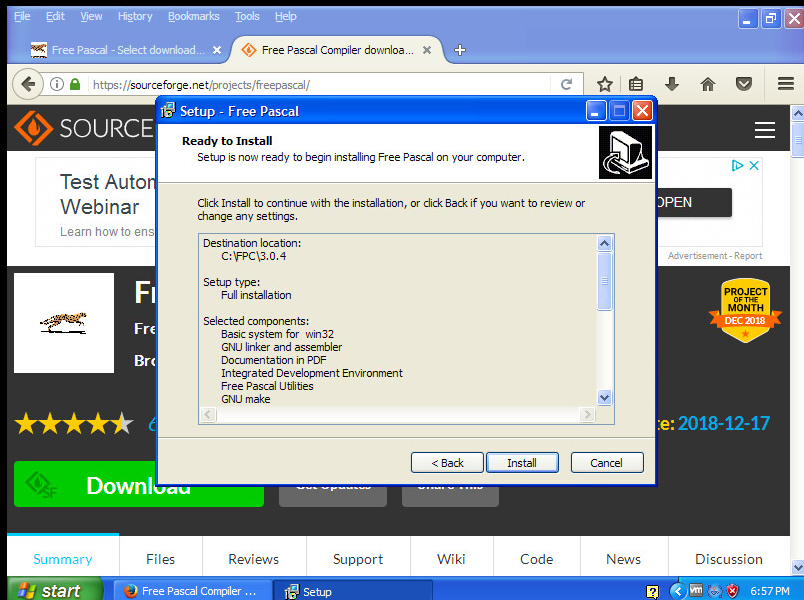Bookmark this page with the star icon
Image resolution: width=804 pixels, height=600 pixels.
pyautogui.click(x=605, y=84)
